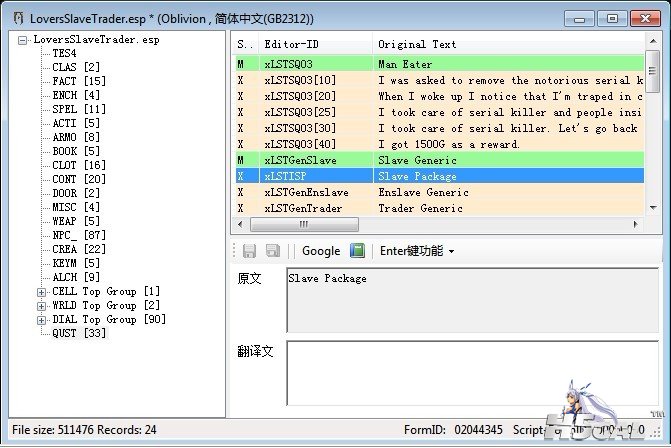Select the xLSTGenSlave row
This screenshot has height=448, width=671.
click(300, 160)
